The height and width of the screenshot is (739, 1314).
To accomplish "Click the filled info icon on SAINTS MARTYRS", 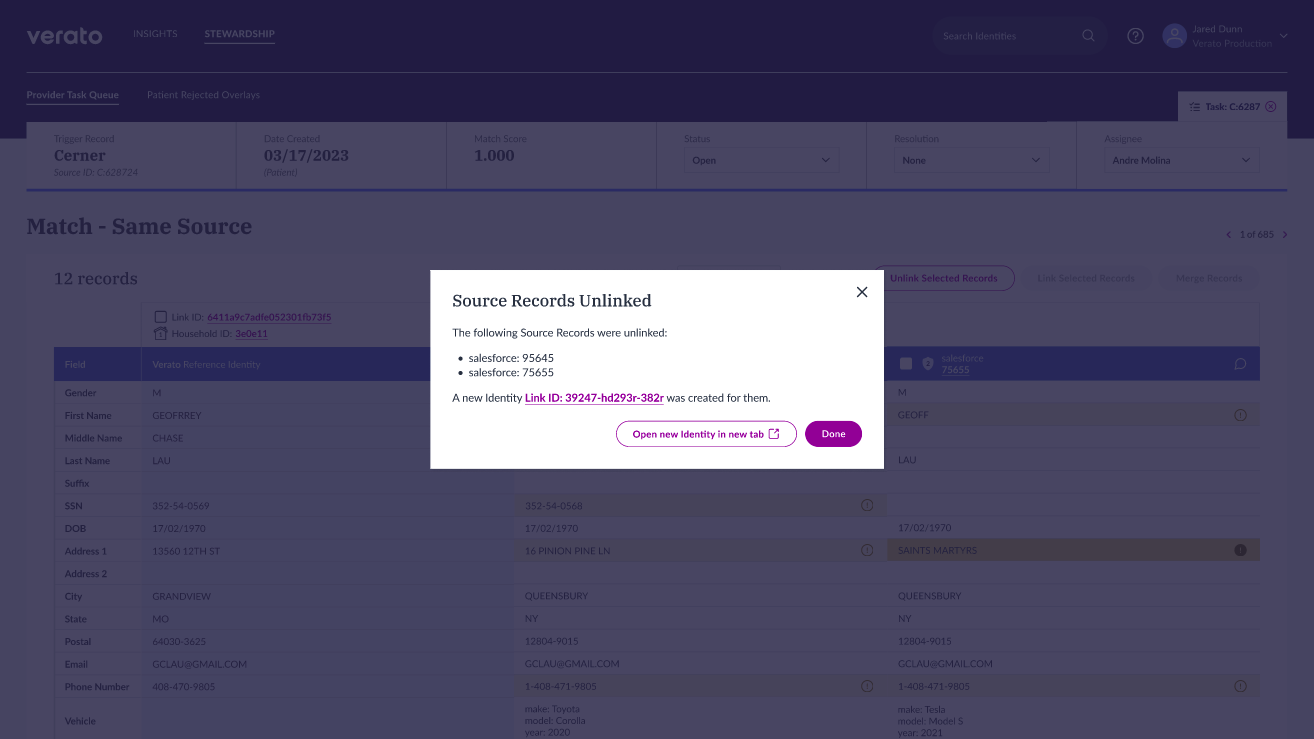I will 1240,550.
